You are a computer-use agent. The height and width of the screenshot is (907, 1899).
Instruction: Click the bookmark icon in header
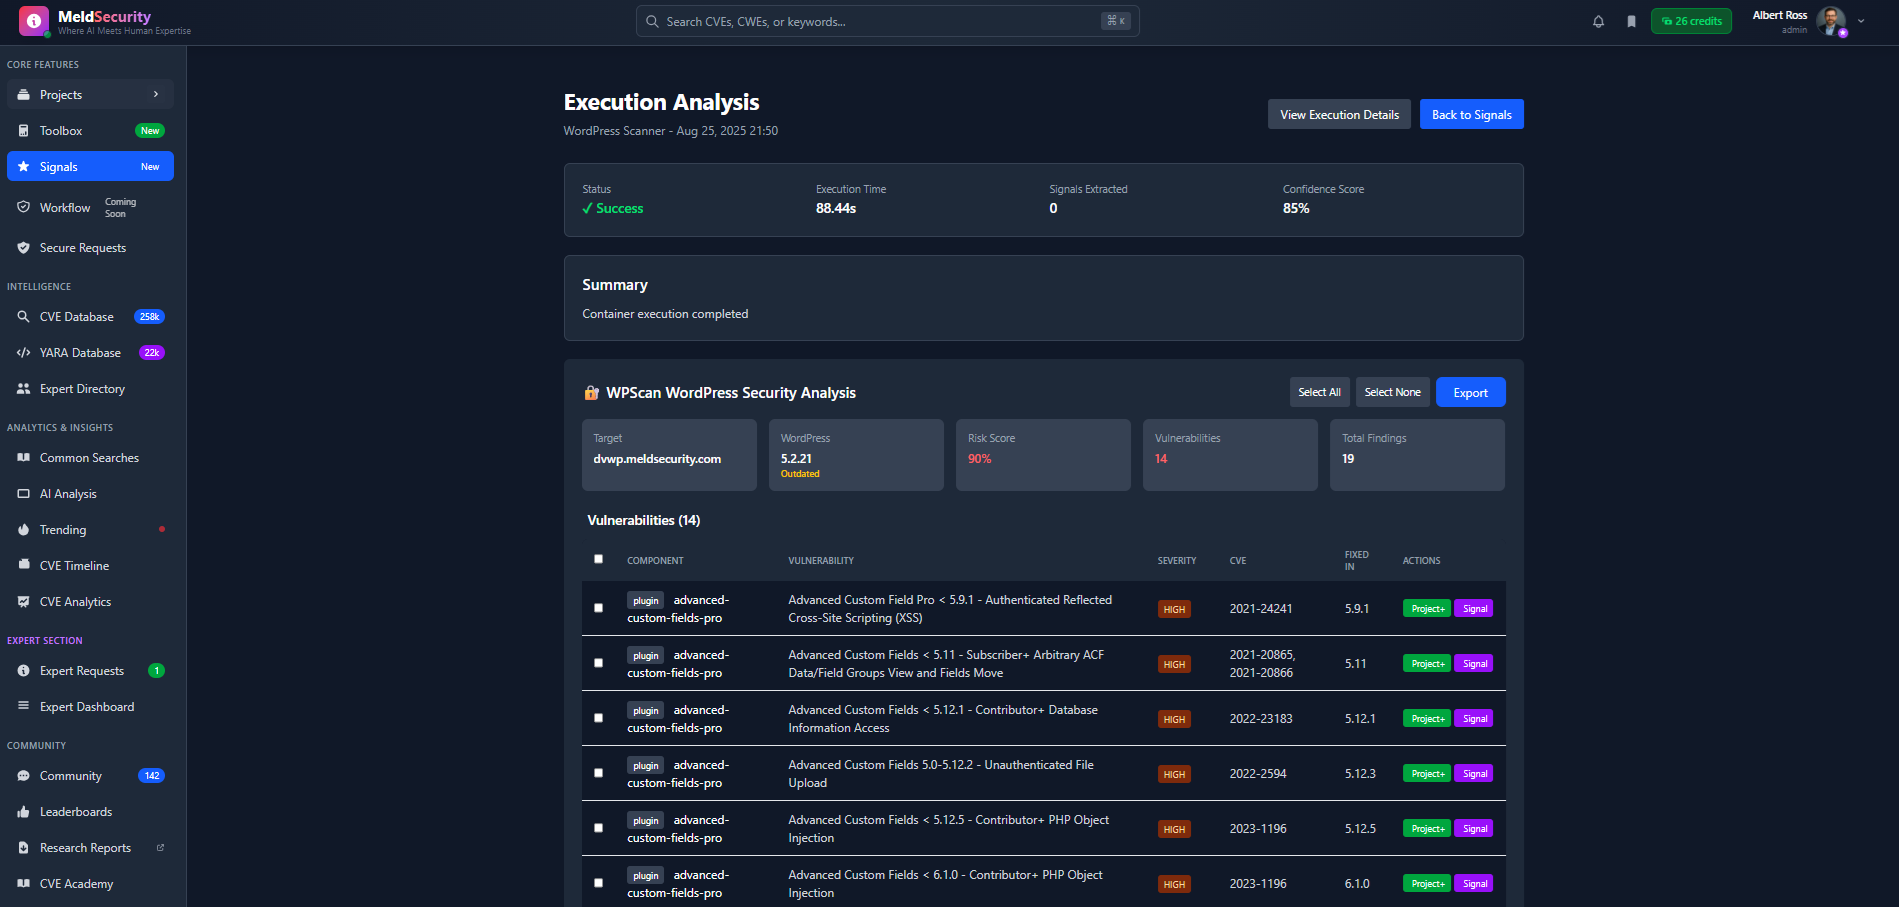click(x=1631, y=21)
